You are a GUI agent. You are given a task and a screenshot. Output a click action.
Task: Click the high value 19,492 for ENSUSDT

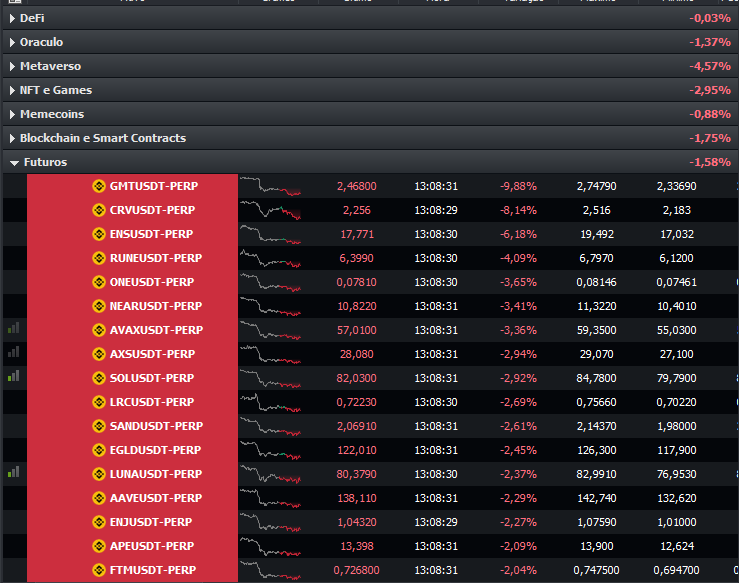(x=597, y=234)
